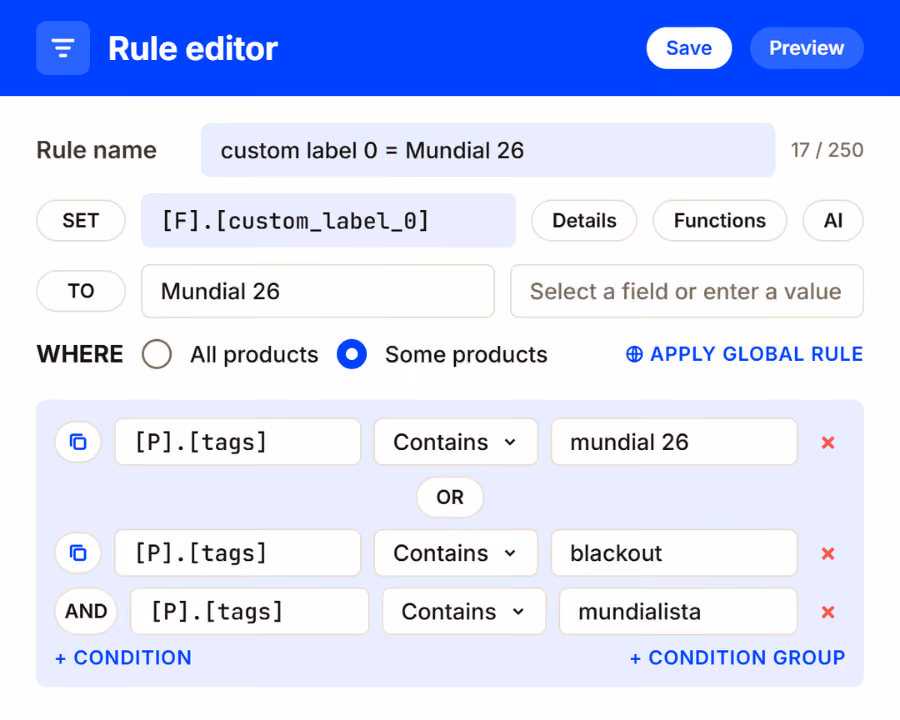This screenshot has height=720, width=900.
Task: Open the Details button
Action: coord(584,220)
